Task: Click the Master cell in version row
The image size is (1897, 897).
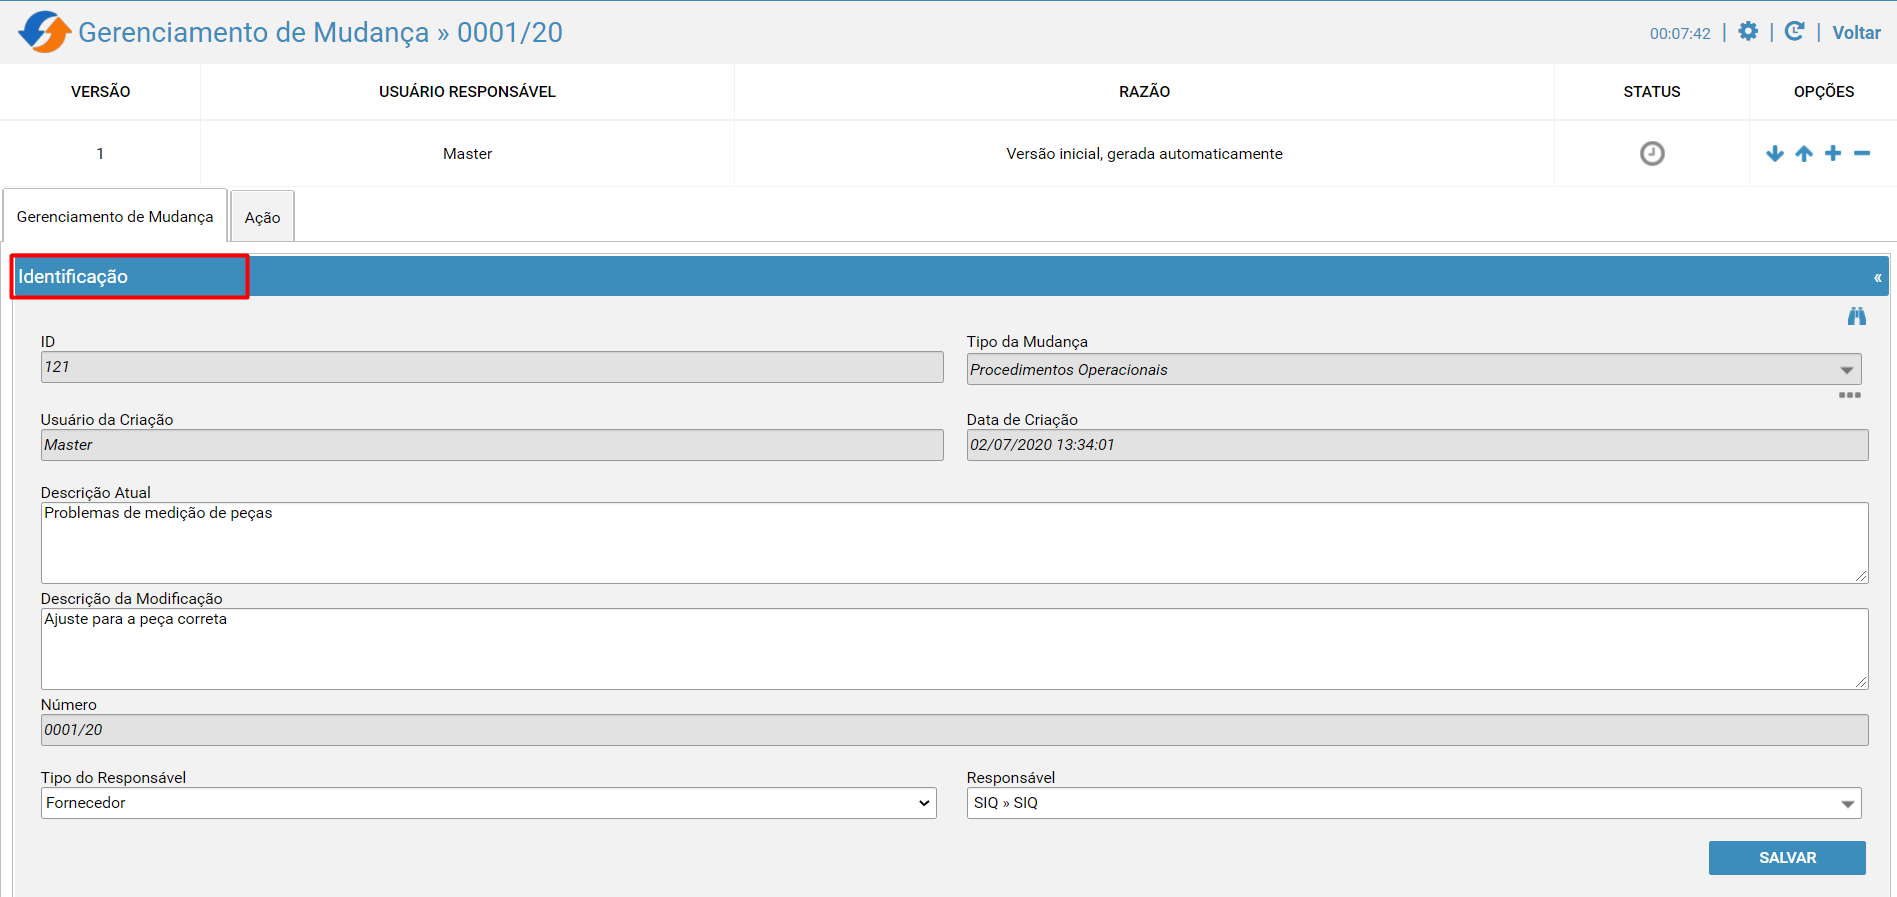Action: coord(467,153)
